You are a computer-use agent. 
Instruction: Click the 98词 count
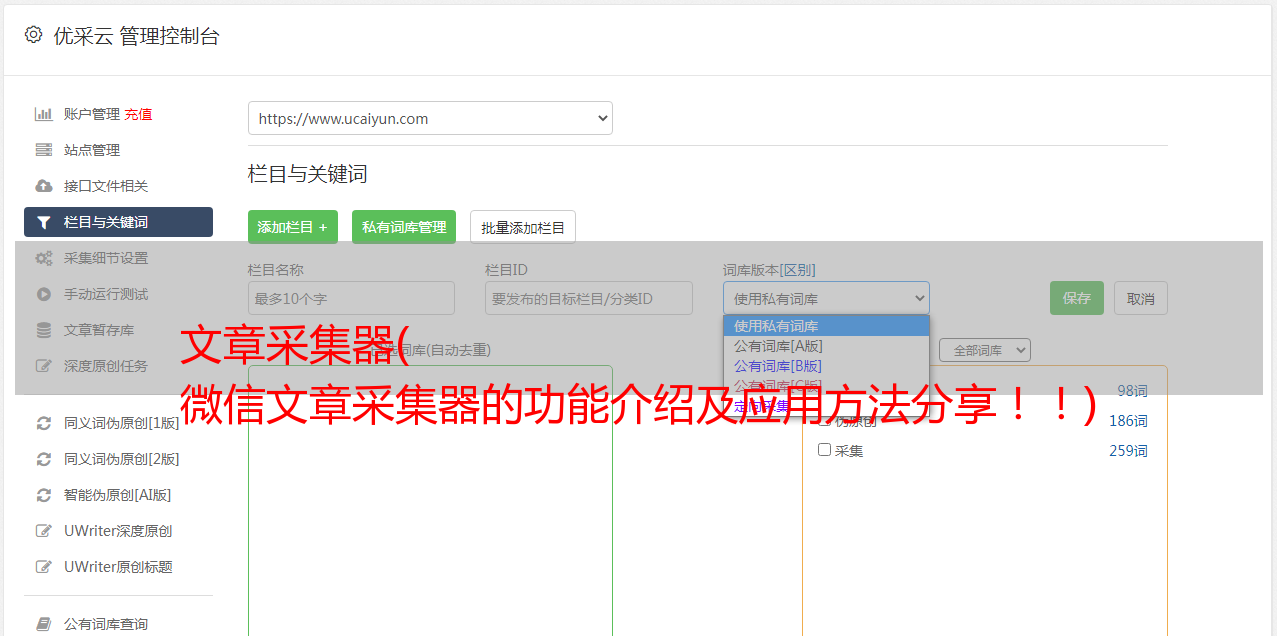pos(1132,391)
